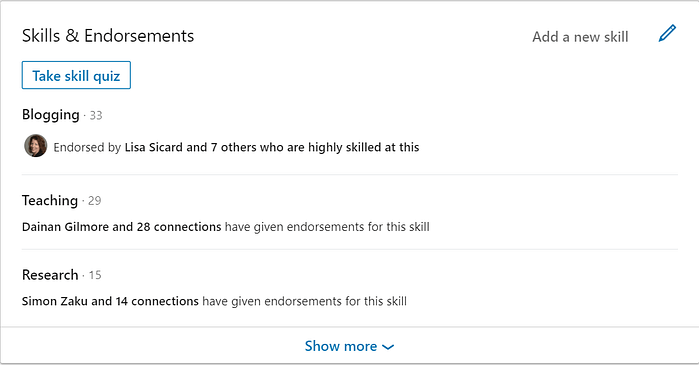View the 29 Teaching endorsements count
Viewport: 699px width, 365px height.
coord(95,201)
